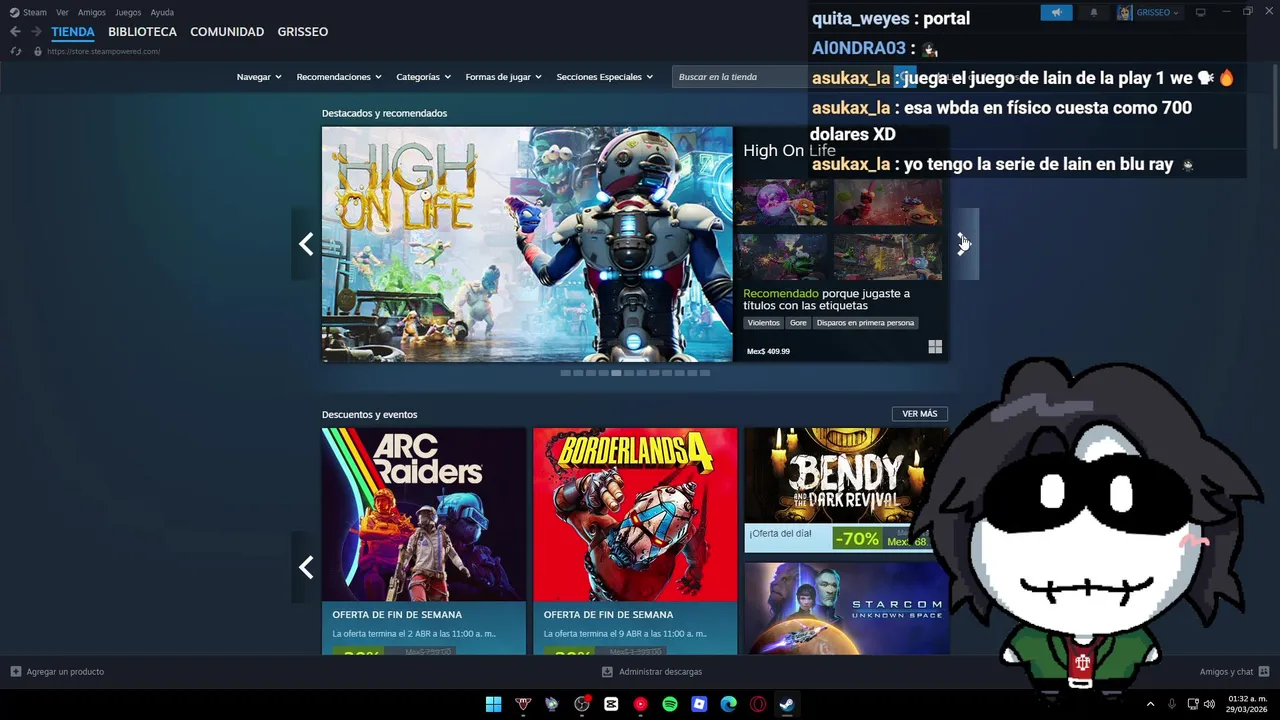Click Administrar descargas

[660, 672]
